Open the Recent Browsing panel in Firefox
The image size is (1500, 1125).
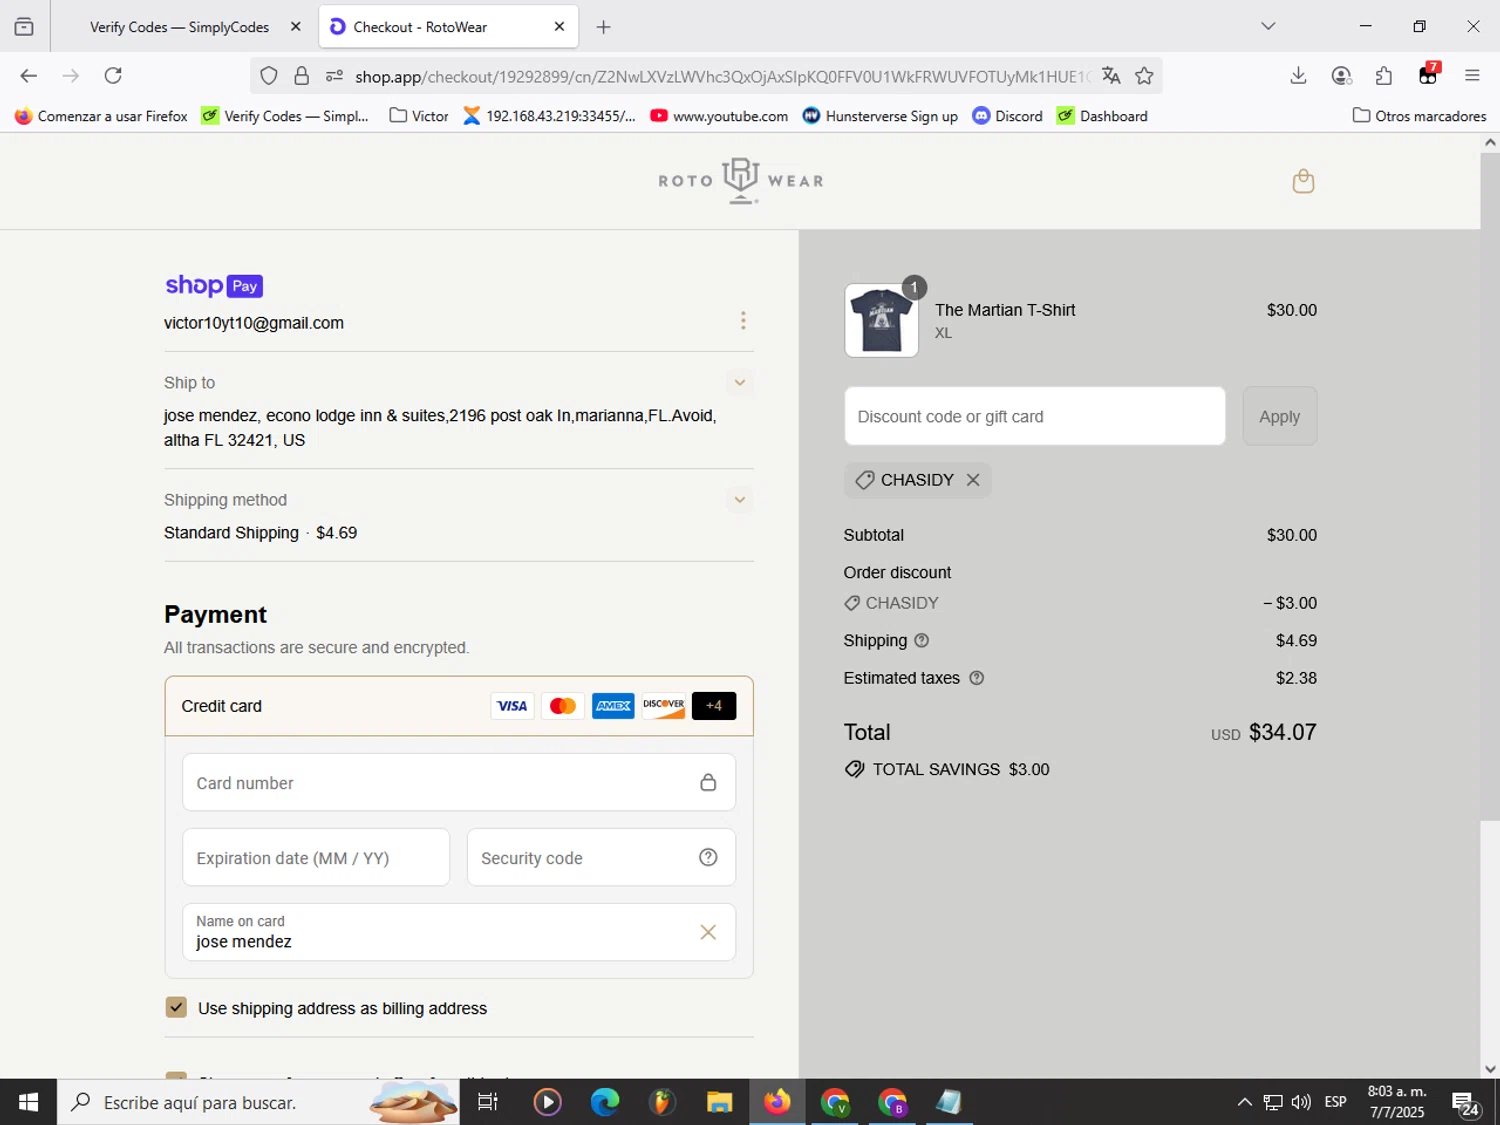[x=24, y=27]
